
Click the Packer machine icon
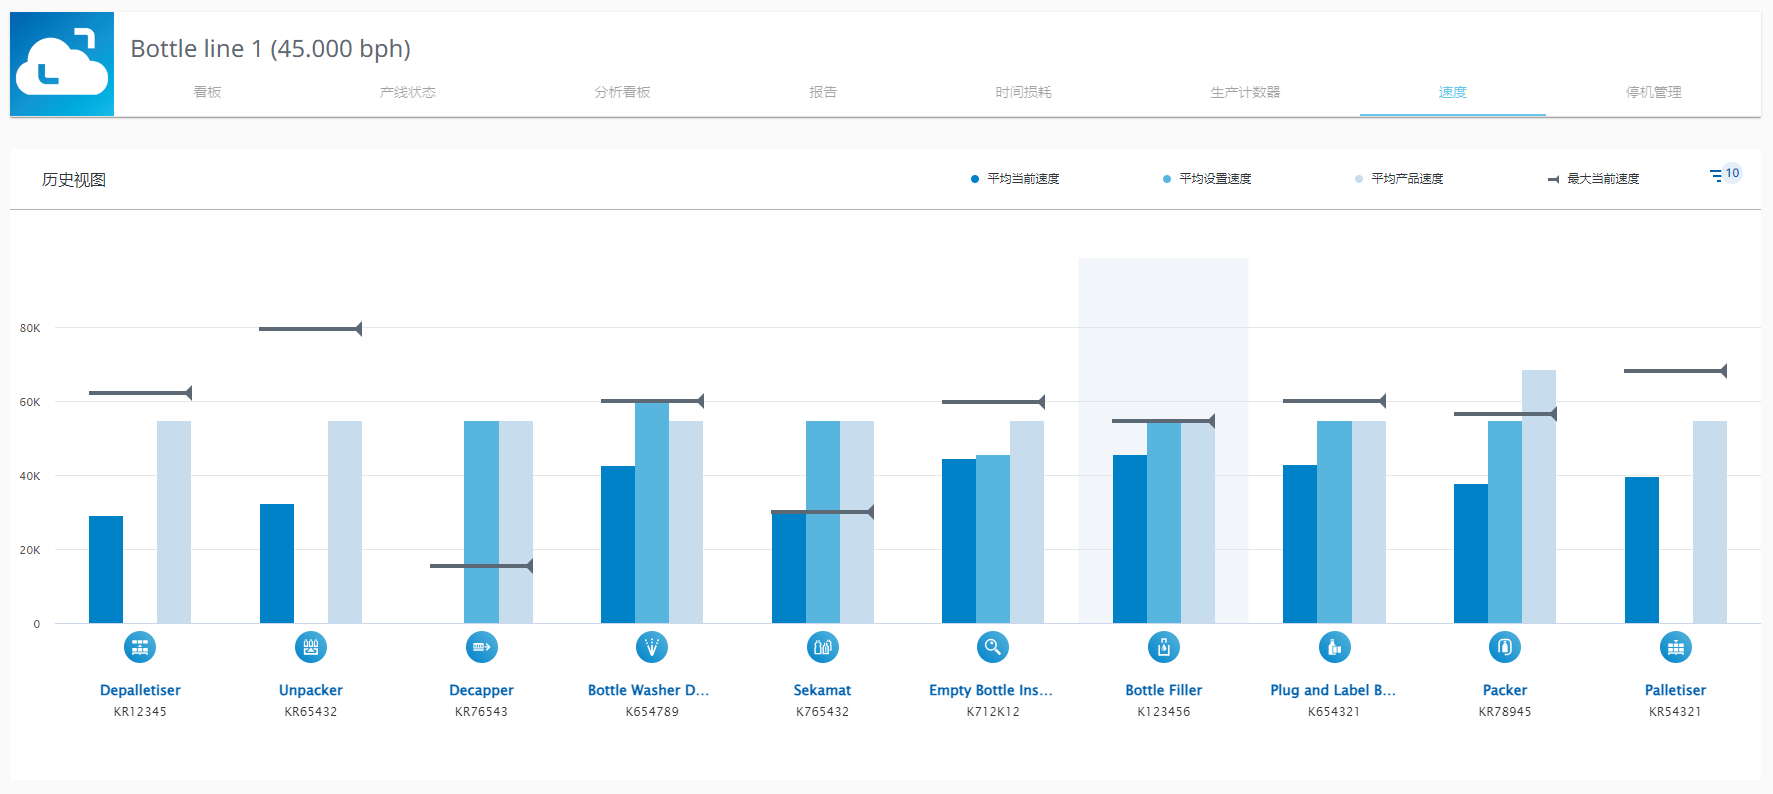tap(1504, 647)
